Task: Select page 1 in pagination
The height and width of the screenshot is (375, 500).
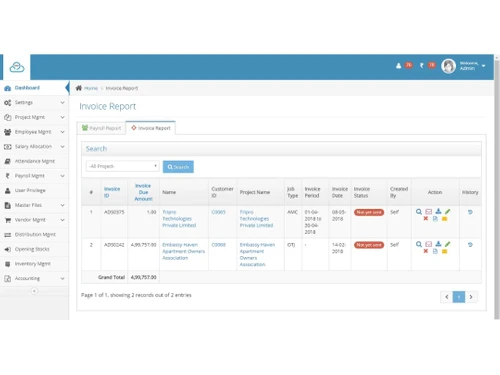Action: [459, 297]
